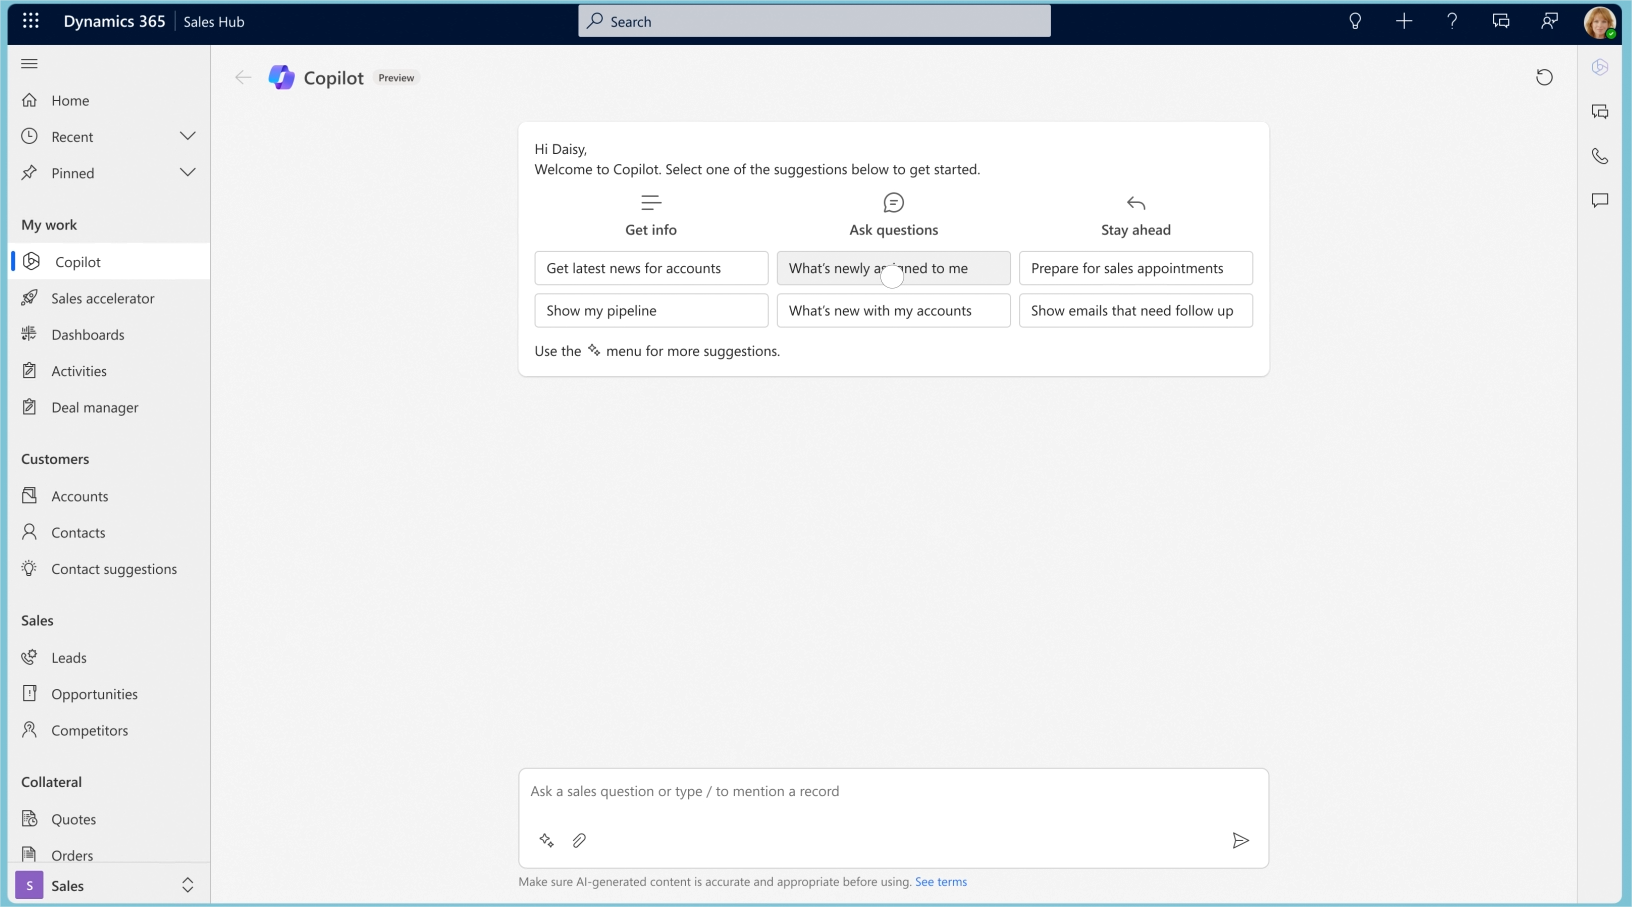Open Contact suggestions

coord(109,569)
